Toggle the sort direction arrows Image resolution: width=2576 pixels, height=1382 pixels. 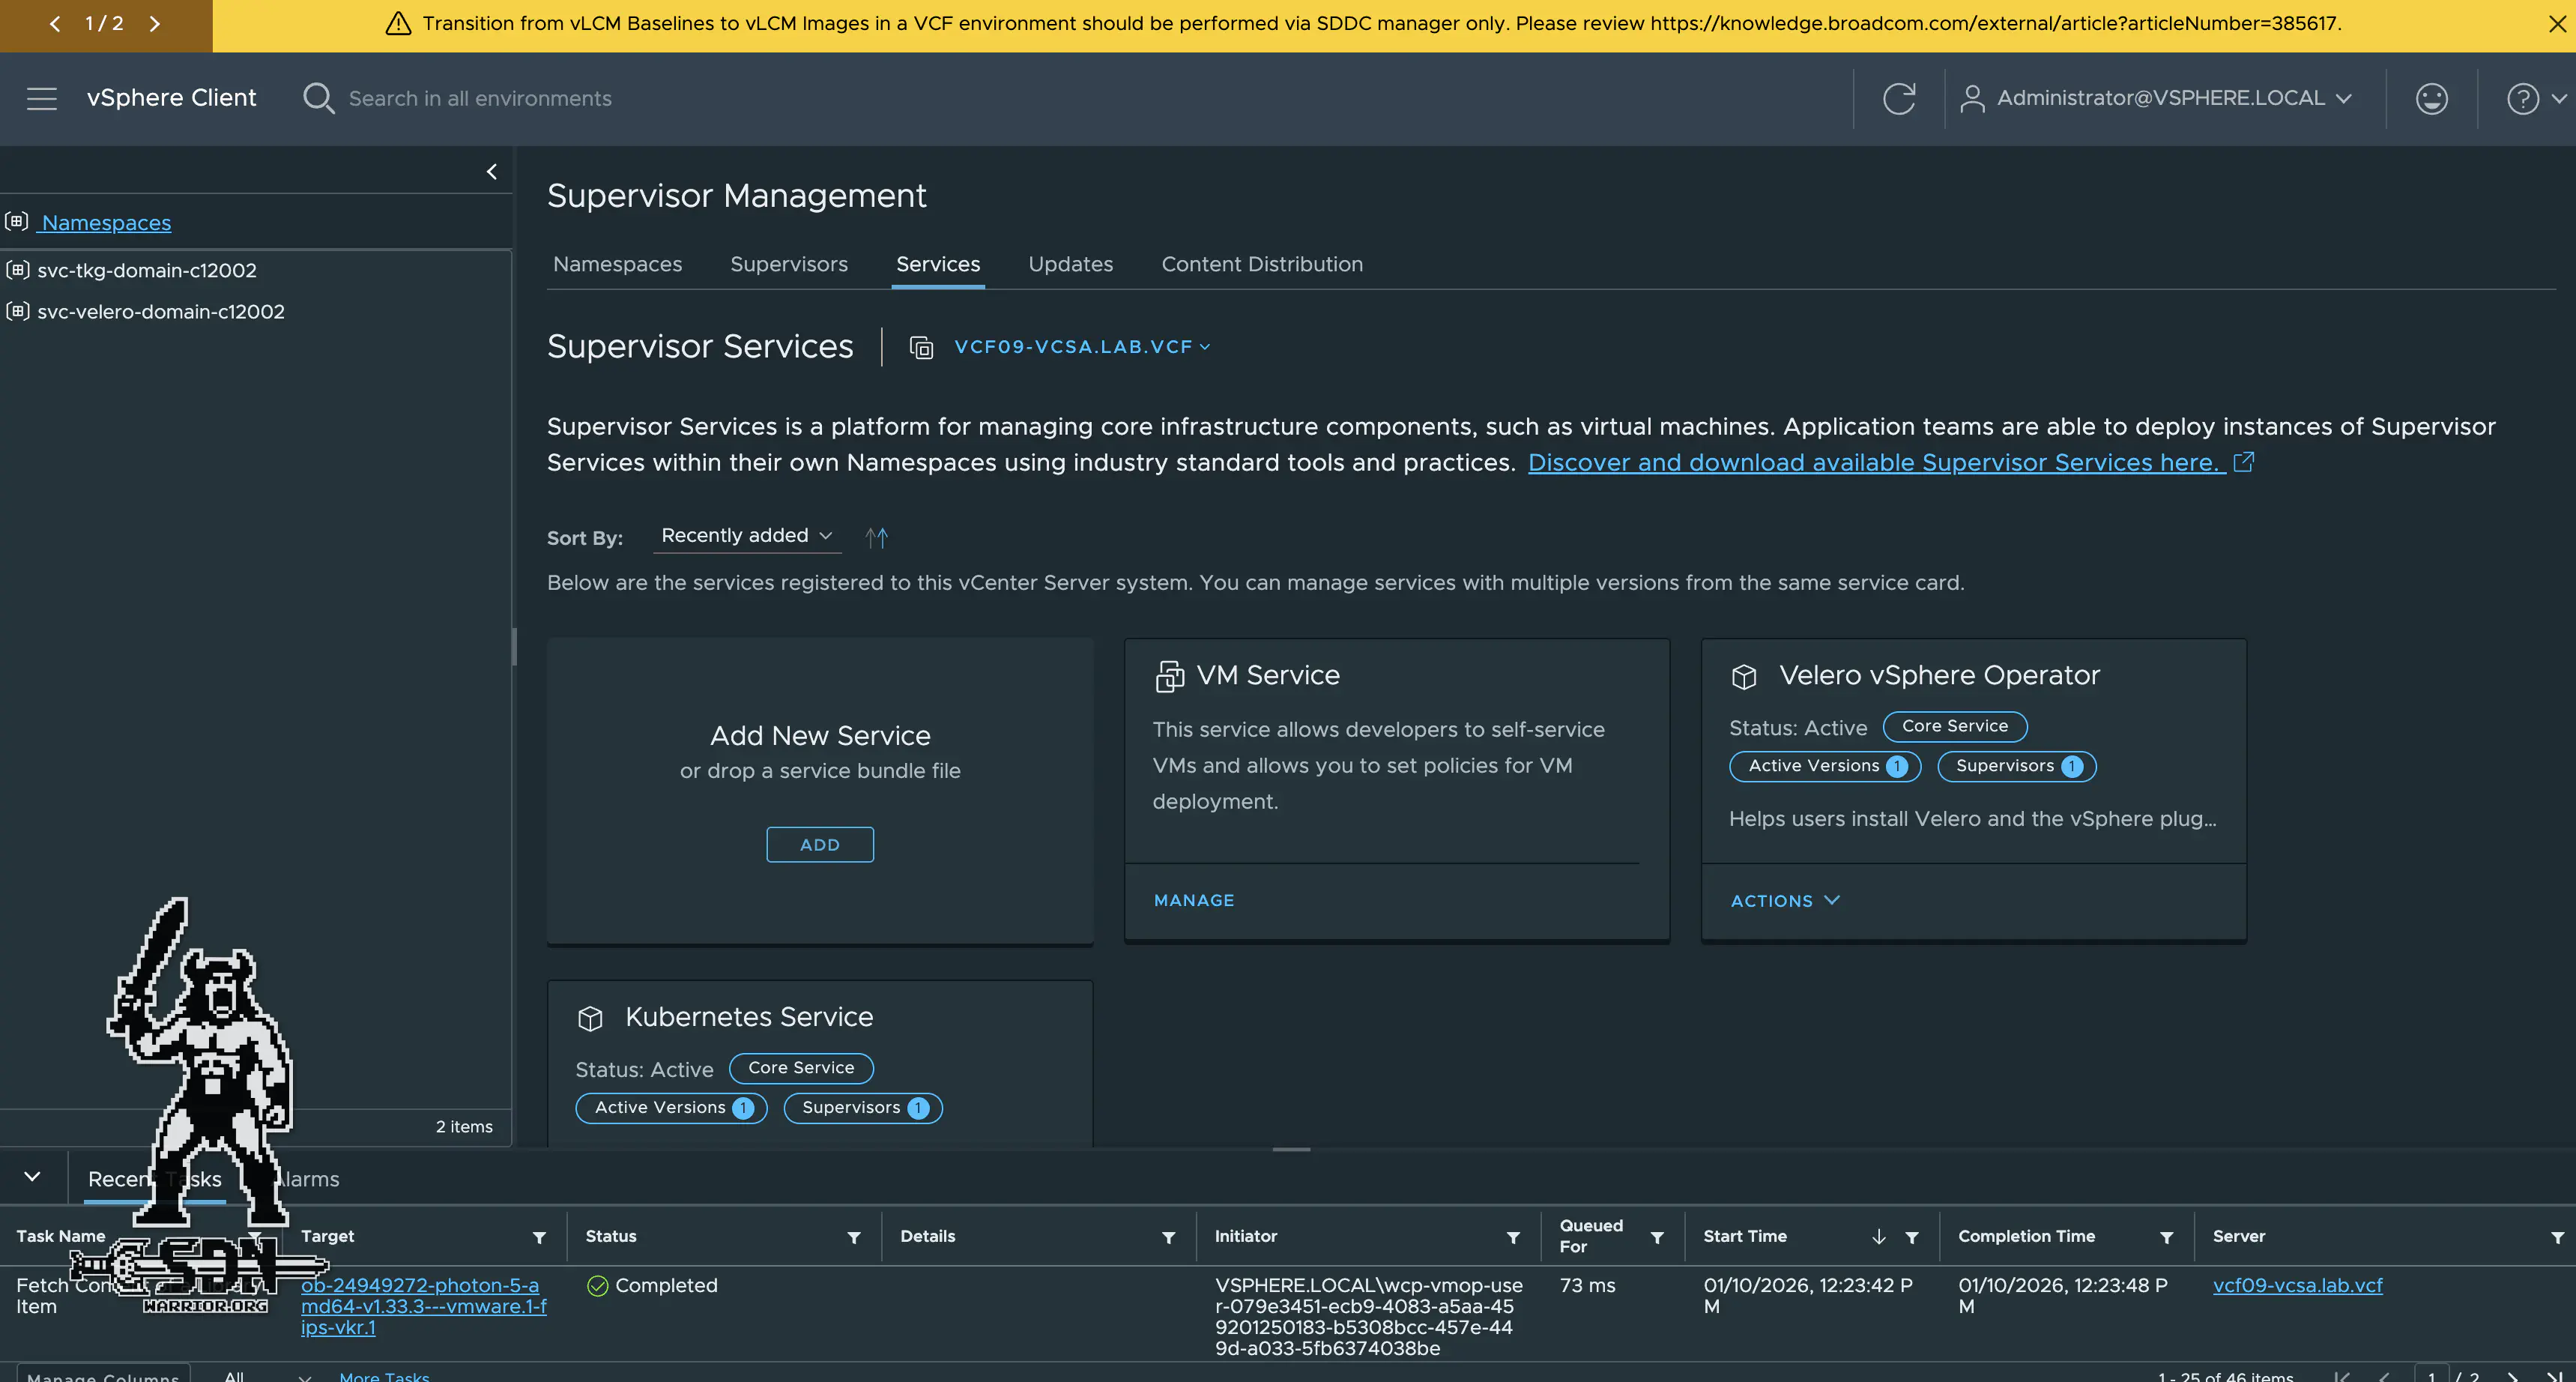876,538
